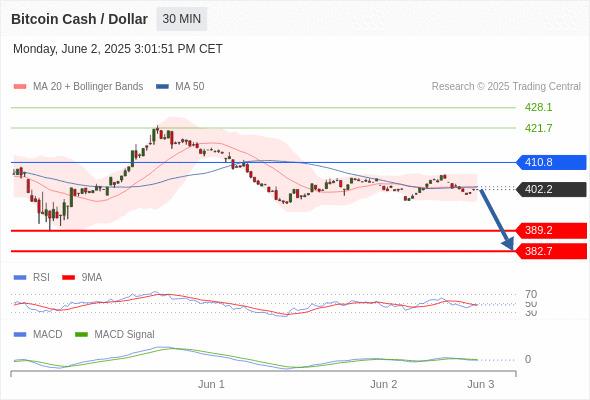Click the 9MA red legend swatch
This screenshot has width=590, height=400.
68,278
